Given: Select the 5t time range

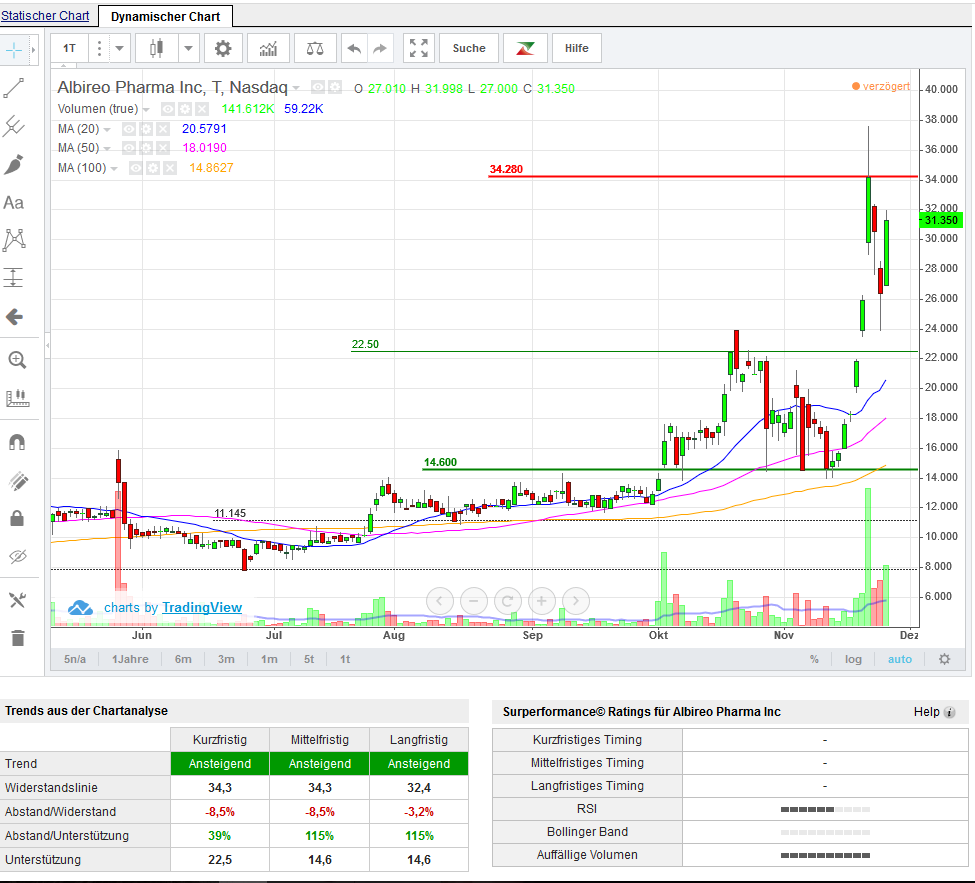Looking at the screenshot, I should click(x=309, y=659).
